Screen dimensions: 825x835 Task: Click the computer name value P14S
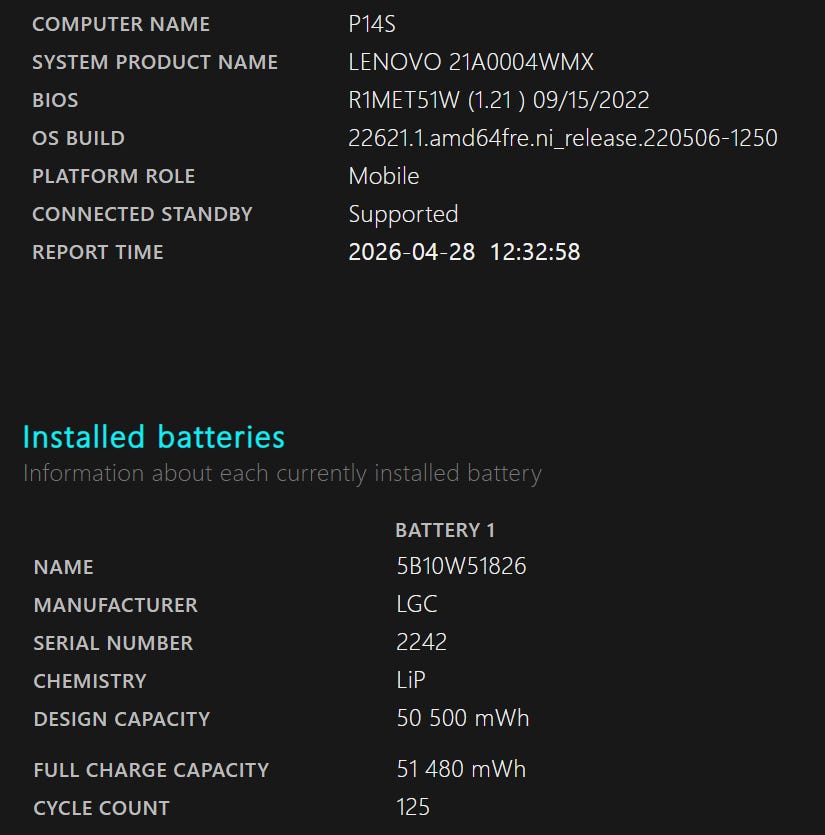(372, 25)
